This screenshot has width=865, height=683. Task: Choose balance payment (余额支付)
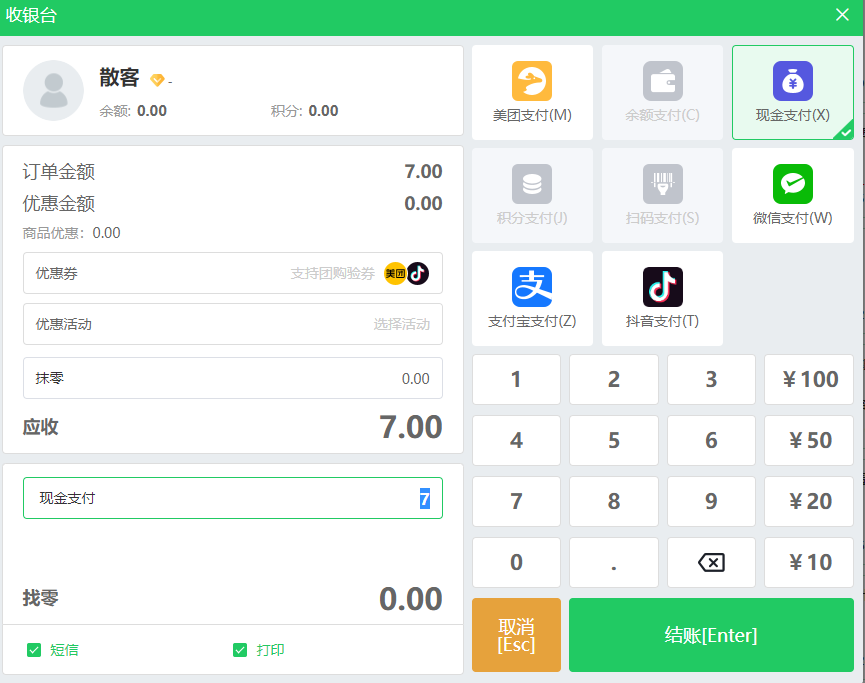663,92
